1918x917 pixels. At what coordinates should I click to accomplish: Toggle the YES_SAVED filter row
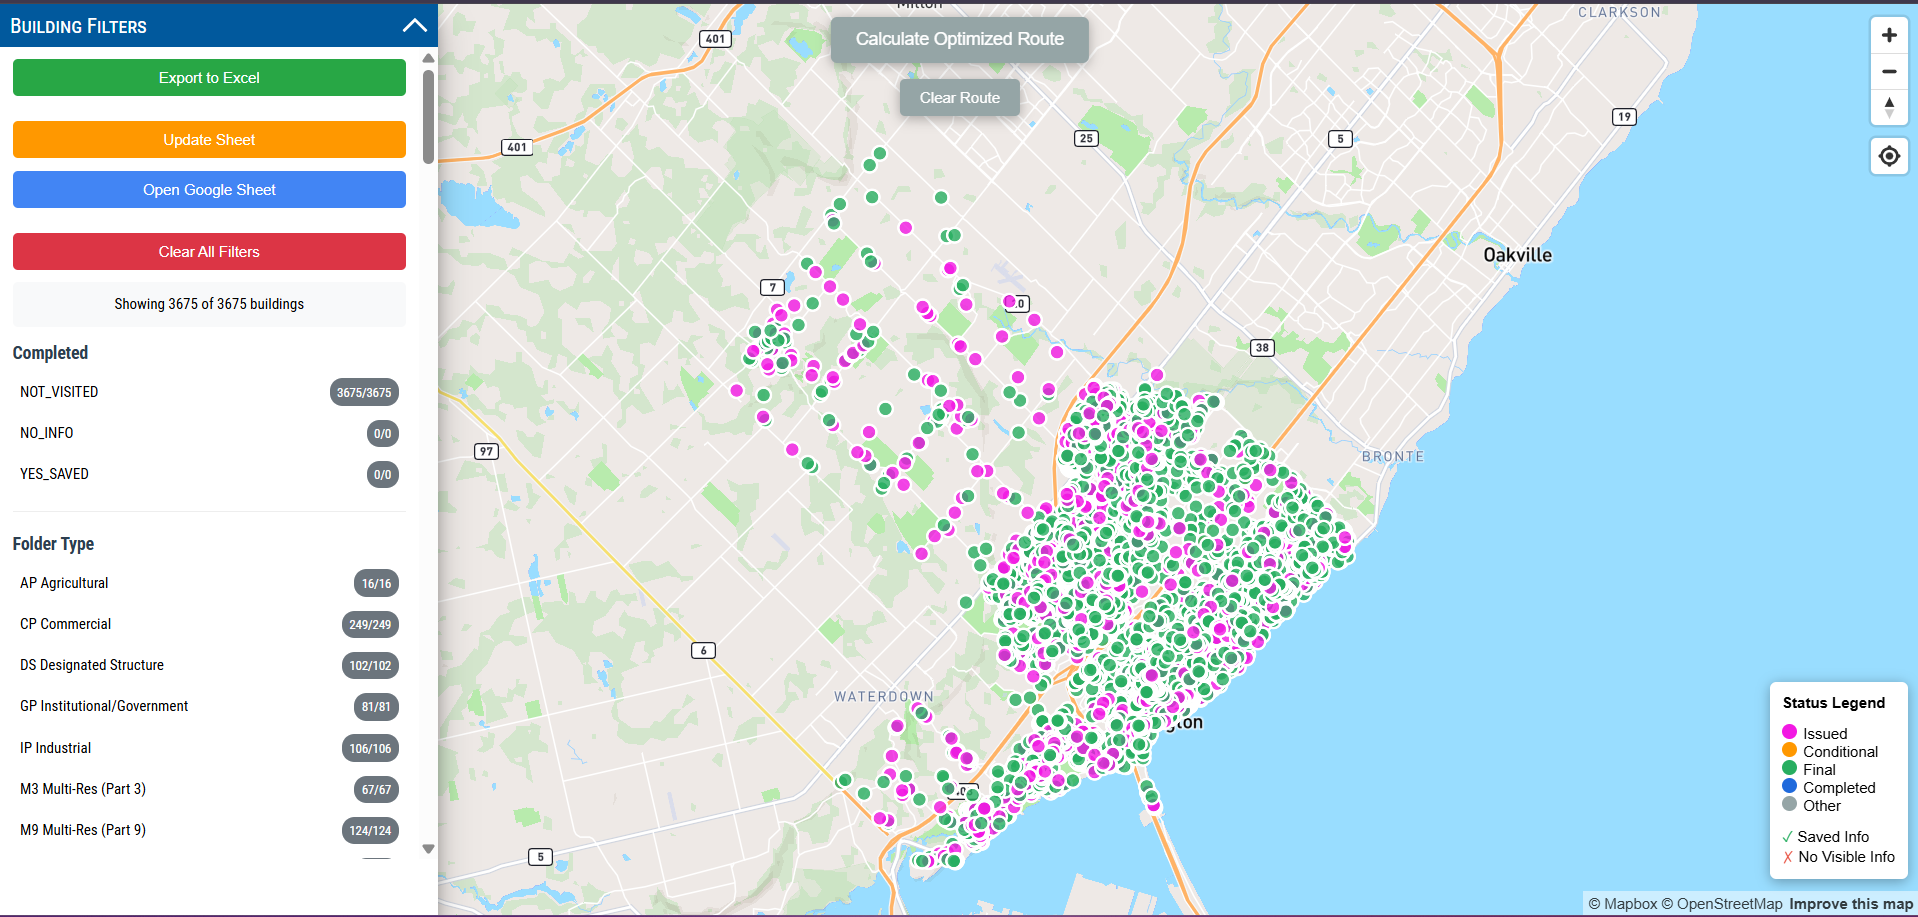point(209,474)
